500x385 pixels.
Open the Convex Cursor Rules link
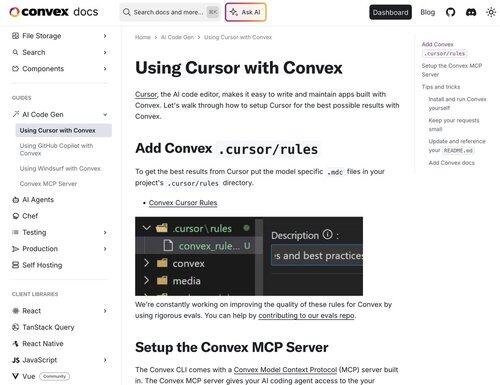tap(183, 203)
